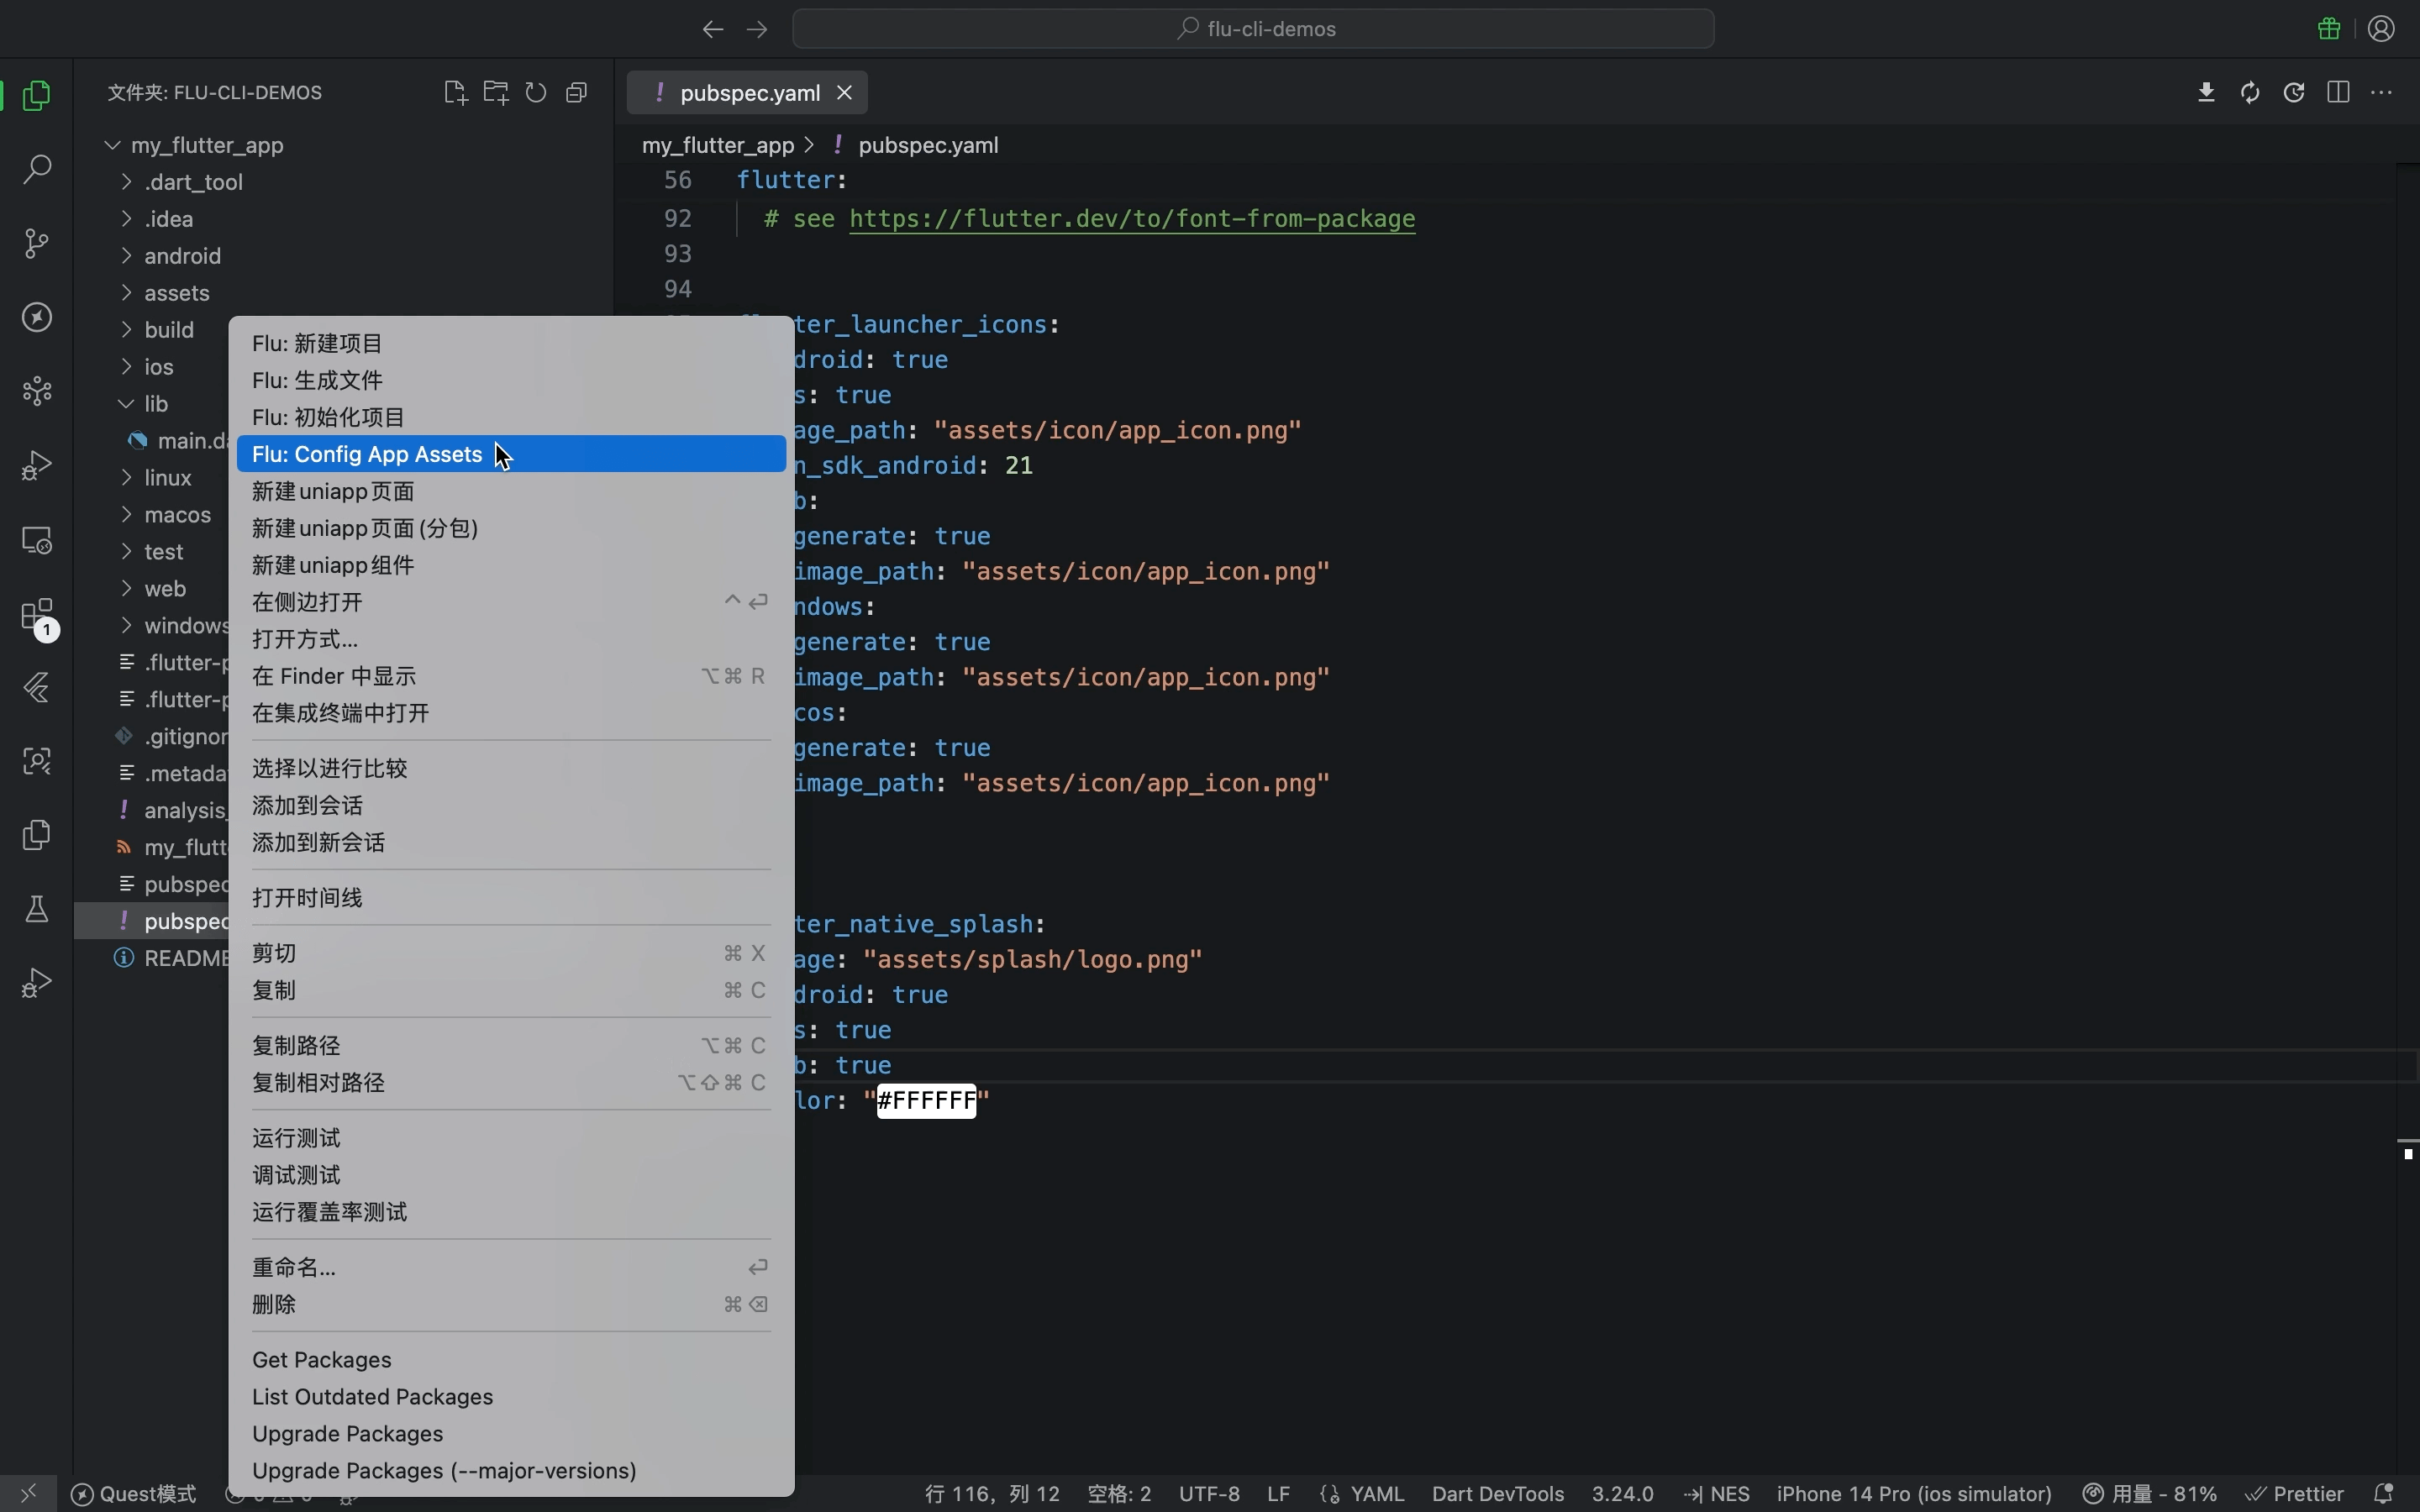This screenshot has height=1512, width=2420.
Task: Select Flu: Config App Assets menu item
Action: point(367,454)
